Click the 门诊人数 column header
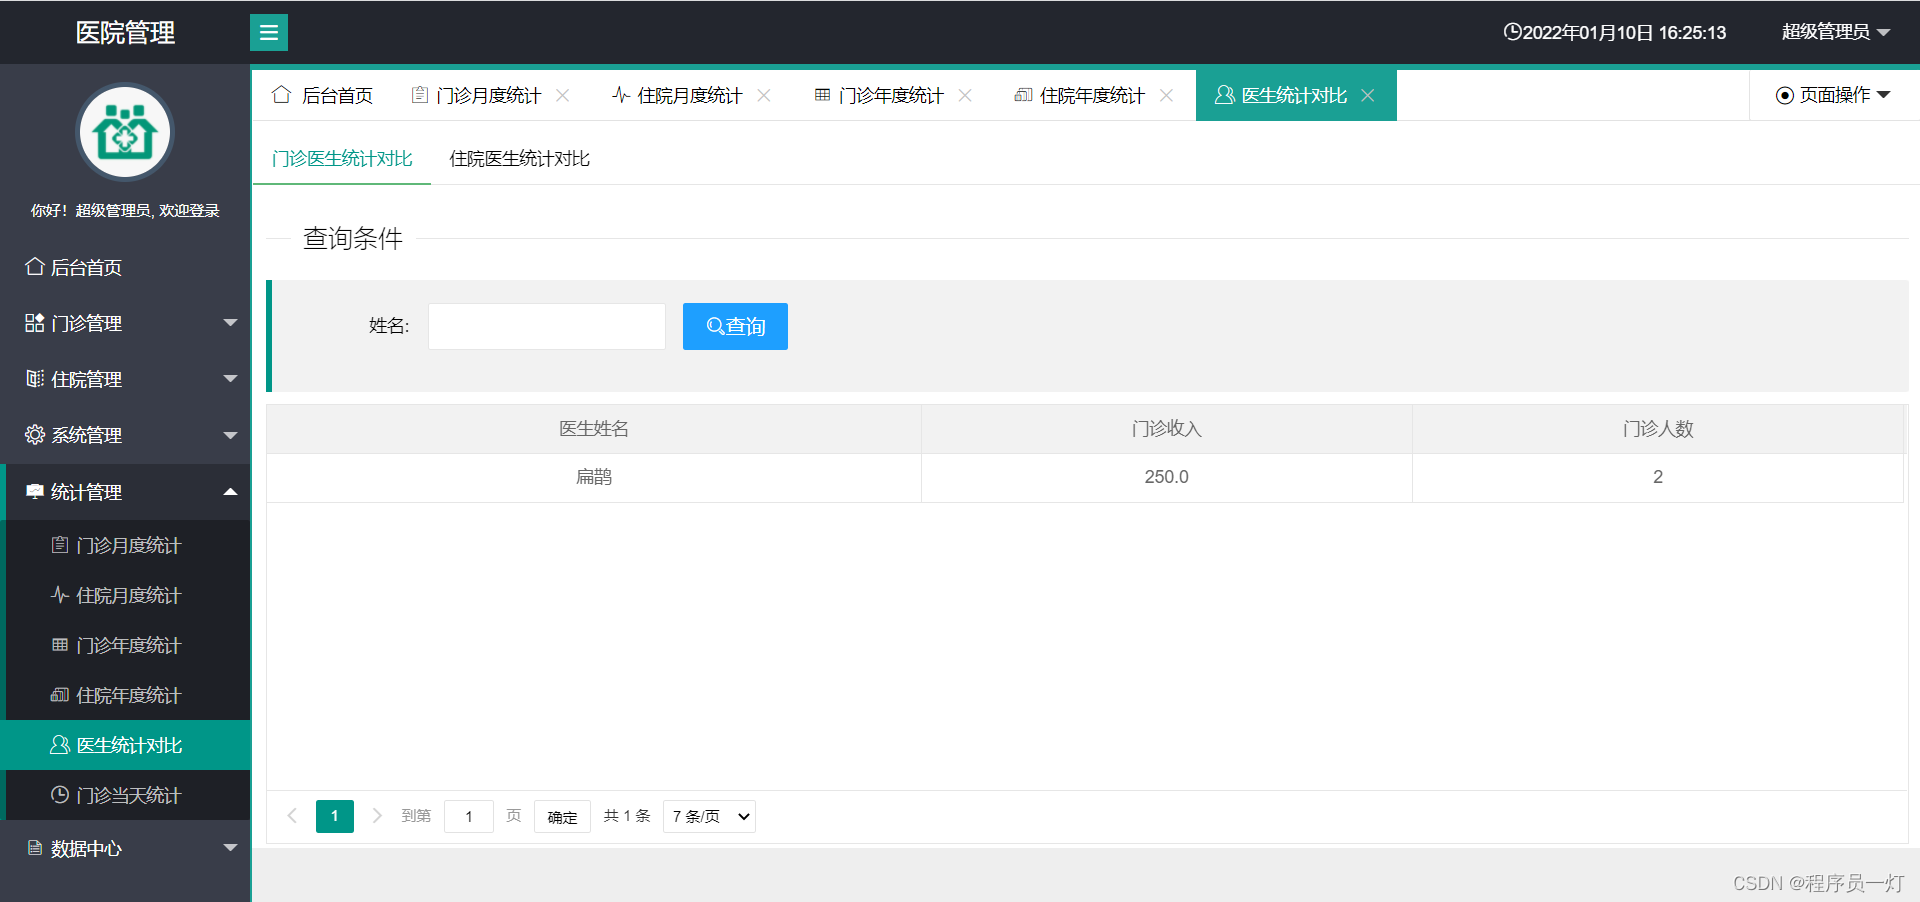 [1658, 429]
